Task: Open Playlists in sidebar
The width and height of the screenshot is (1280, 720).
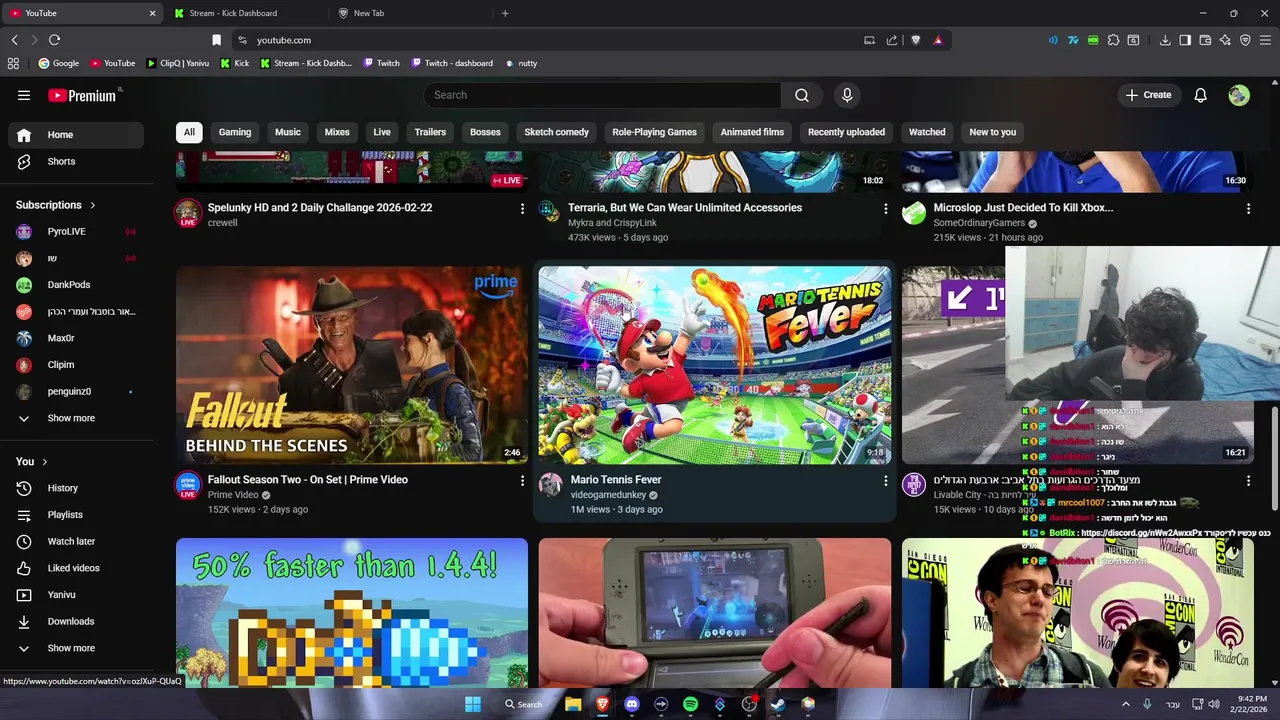Action: (76, 515)
